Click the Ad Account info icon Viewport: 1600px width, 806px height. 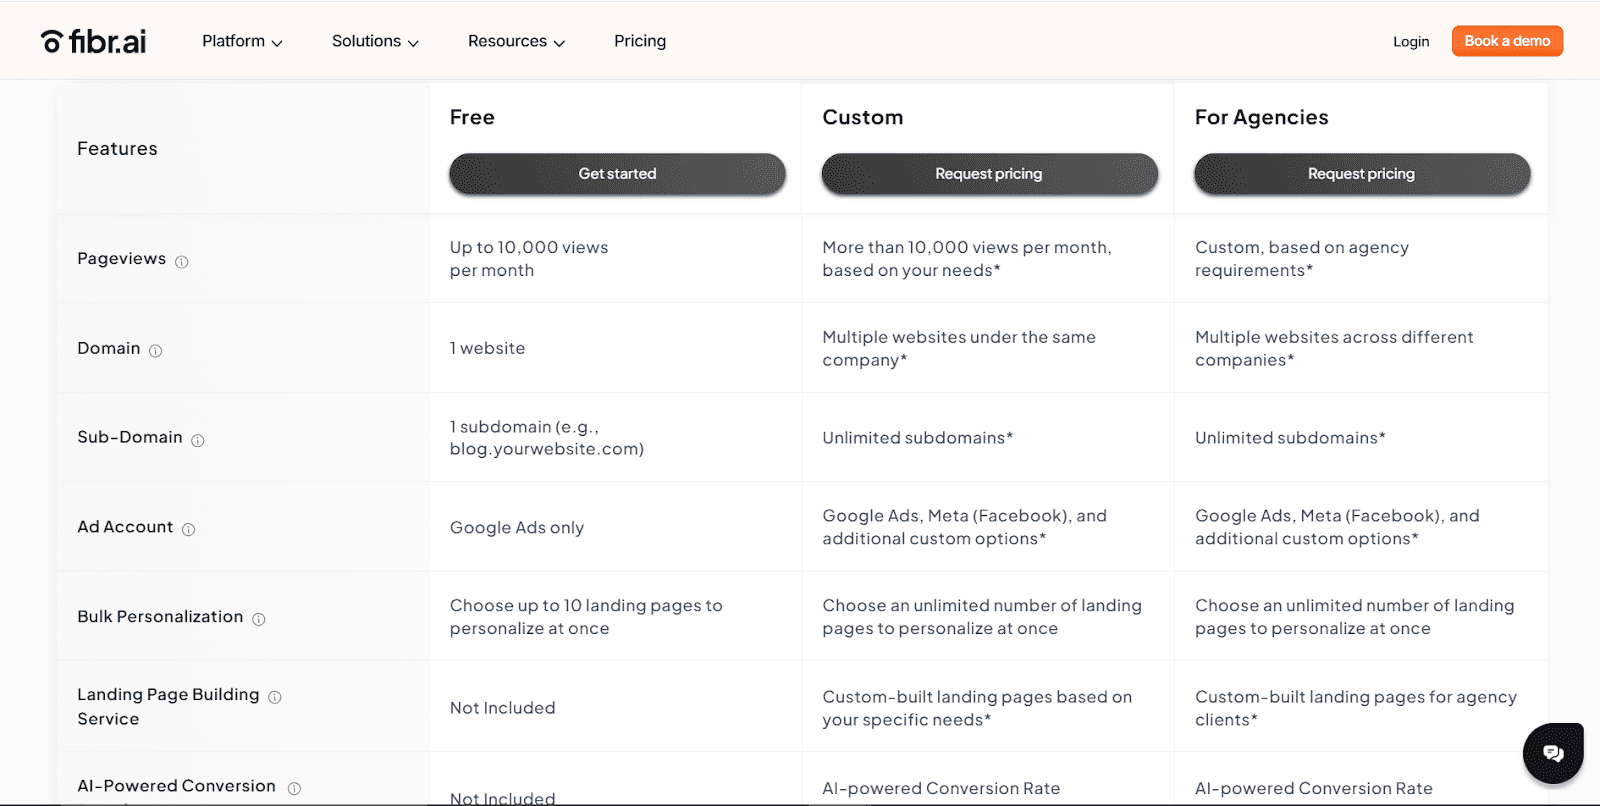189,529
